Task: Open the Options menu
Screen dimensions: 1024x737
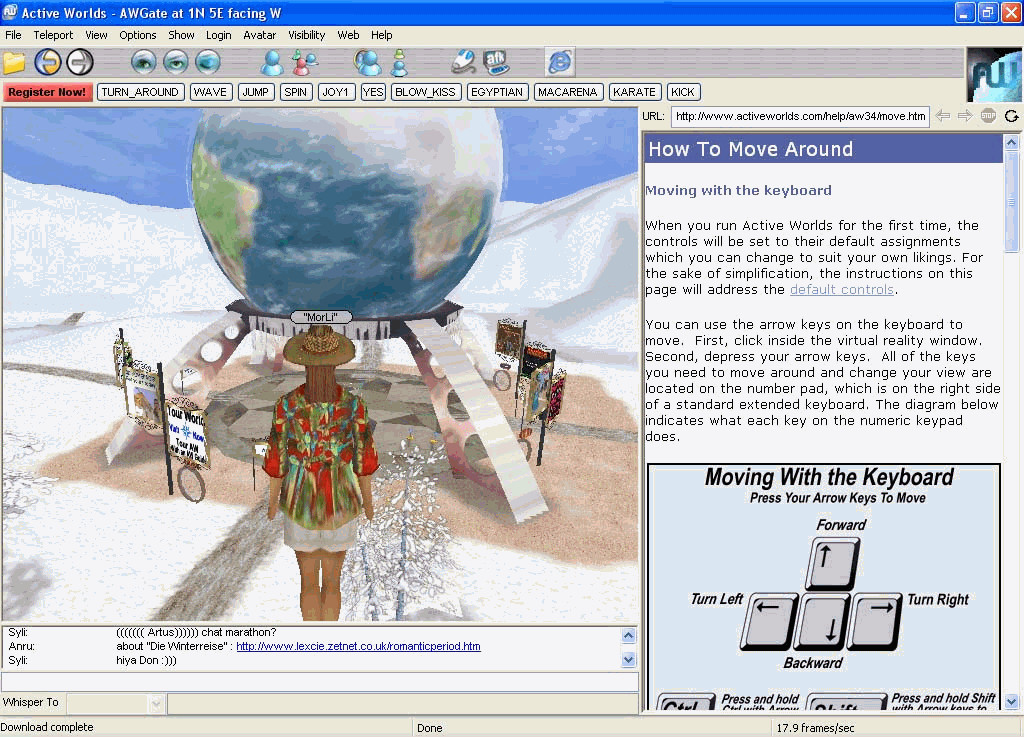Action: [x=138, y=35]
